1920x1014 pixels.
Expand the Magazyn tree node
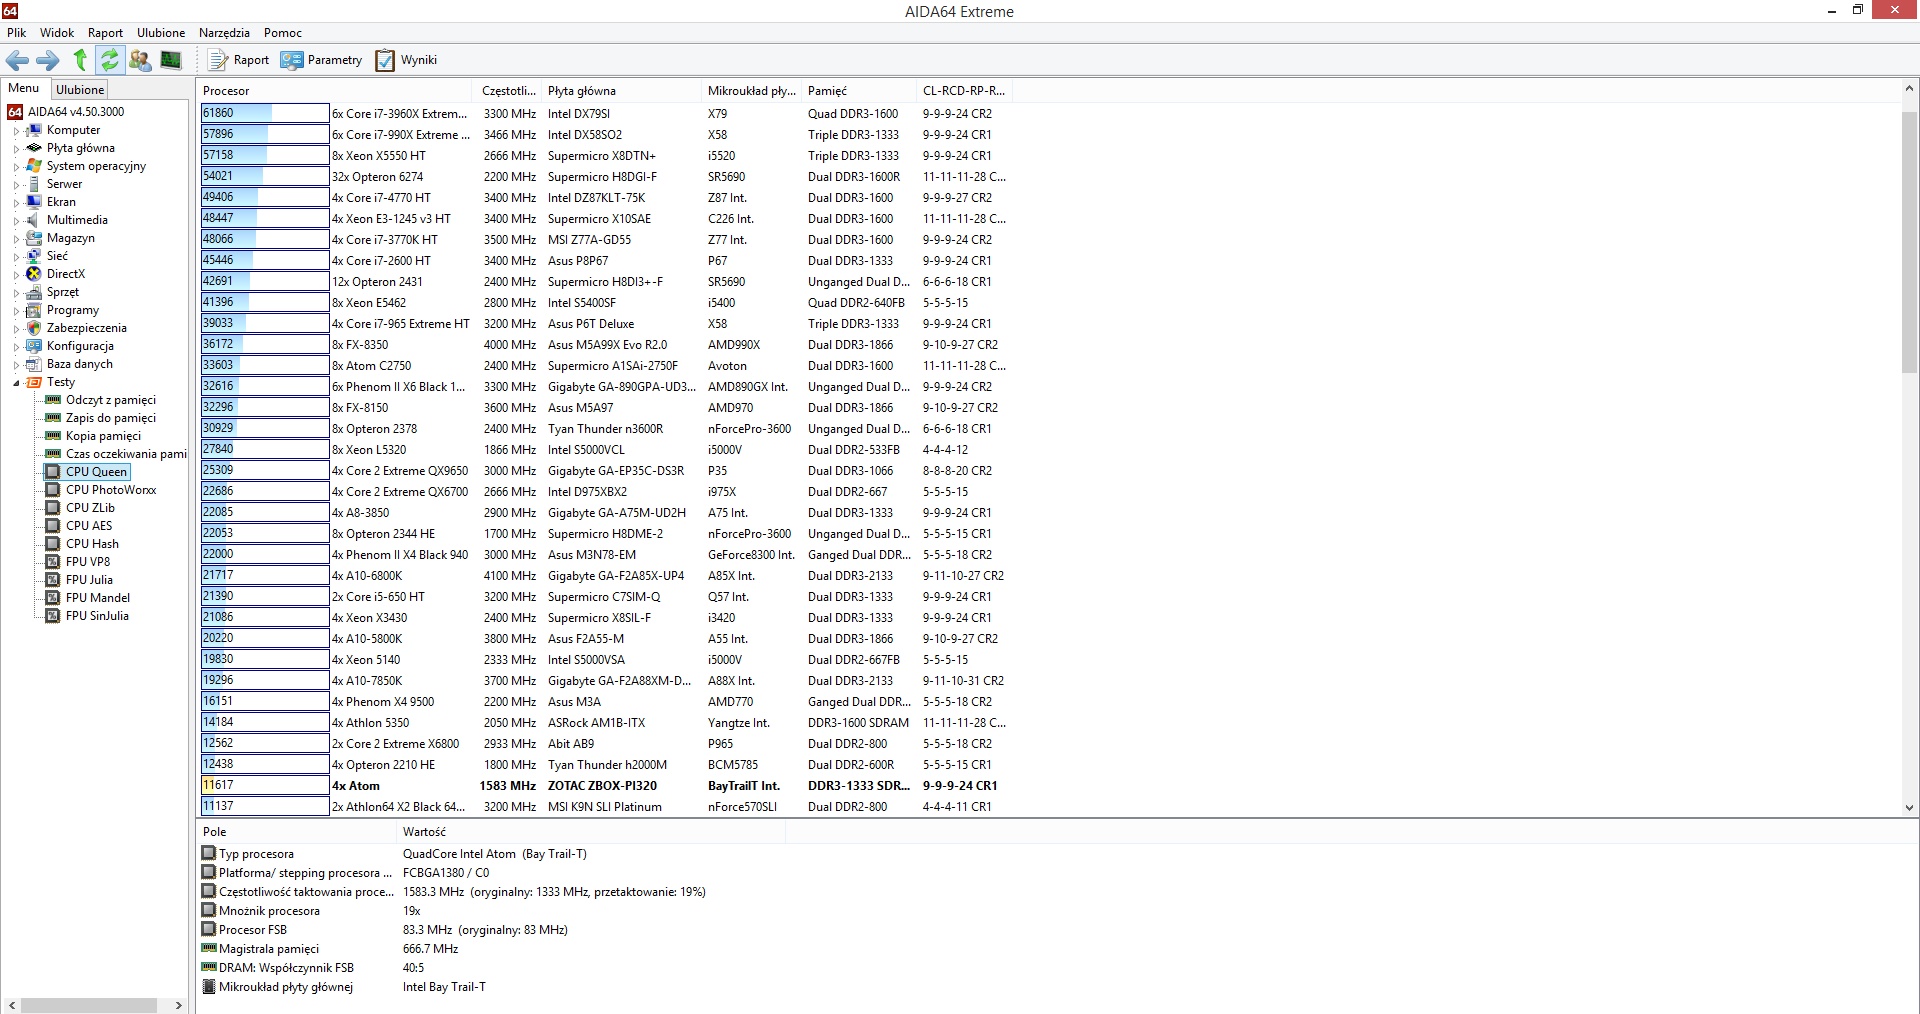[16, 238]
